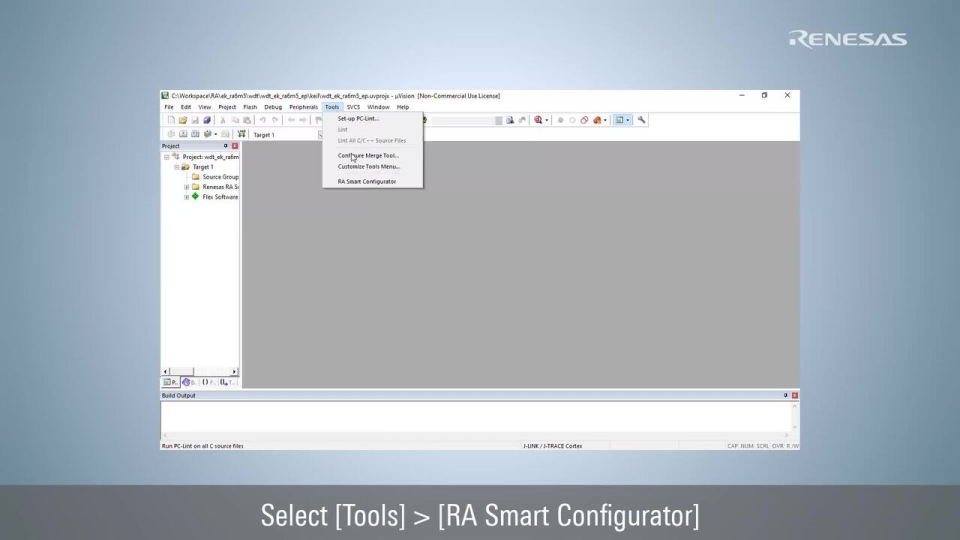Click the Start Debug Session magnifier icon
The height and width of the screenshot is (540, 960).
coord(538,120)
